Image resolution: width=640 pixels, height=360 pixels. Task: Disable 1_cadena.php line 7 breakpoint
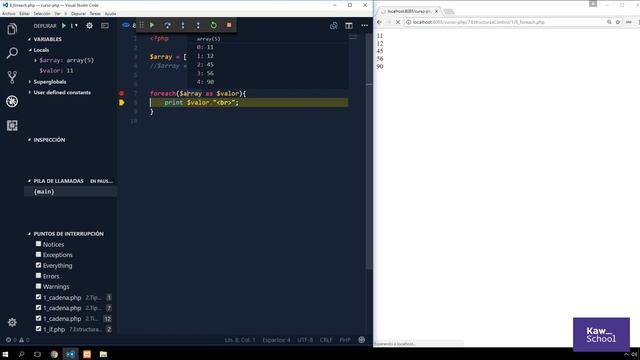point(38,307)
